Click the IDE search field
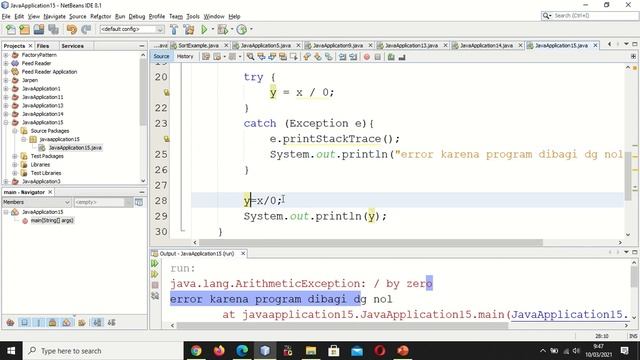 point(590,16)
